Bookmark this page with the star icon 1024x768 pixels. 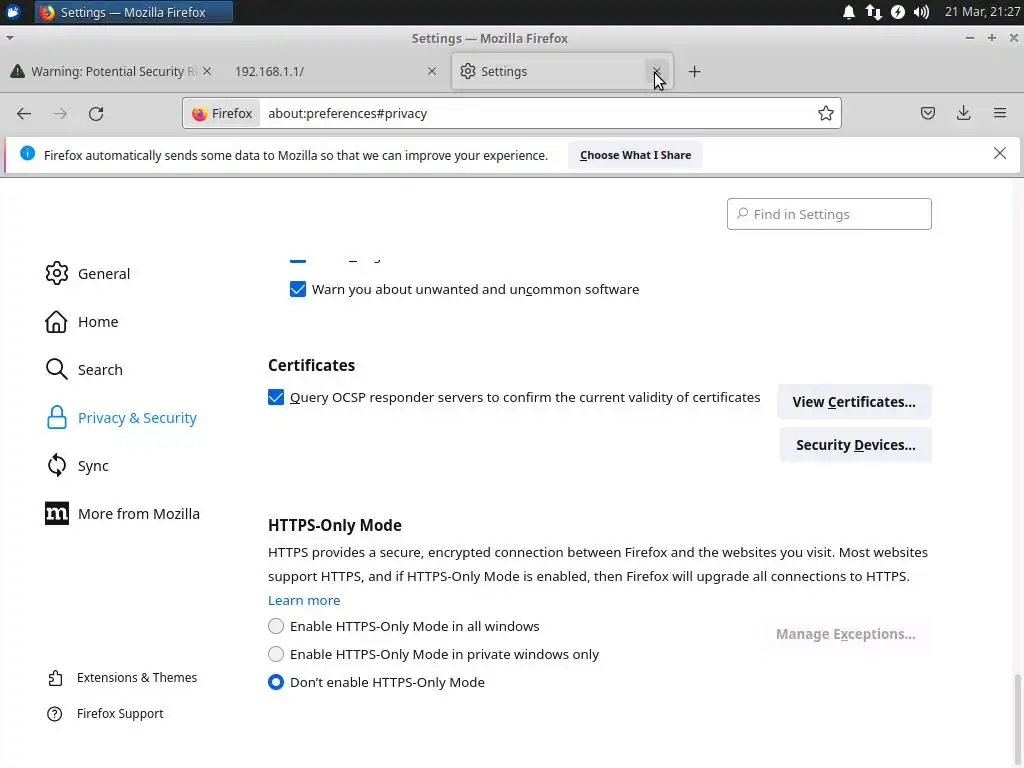pyautogui.click(x=826, y=113)
